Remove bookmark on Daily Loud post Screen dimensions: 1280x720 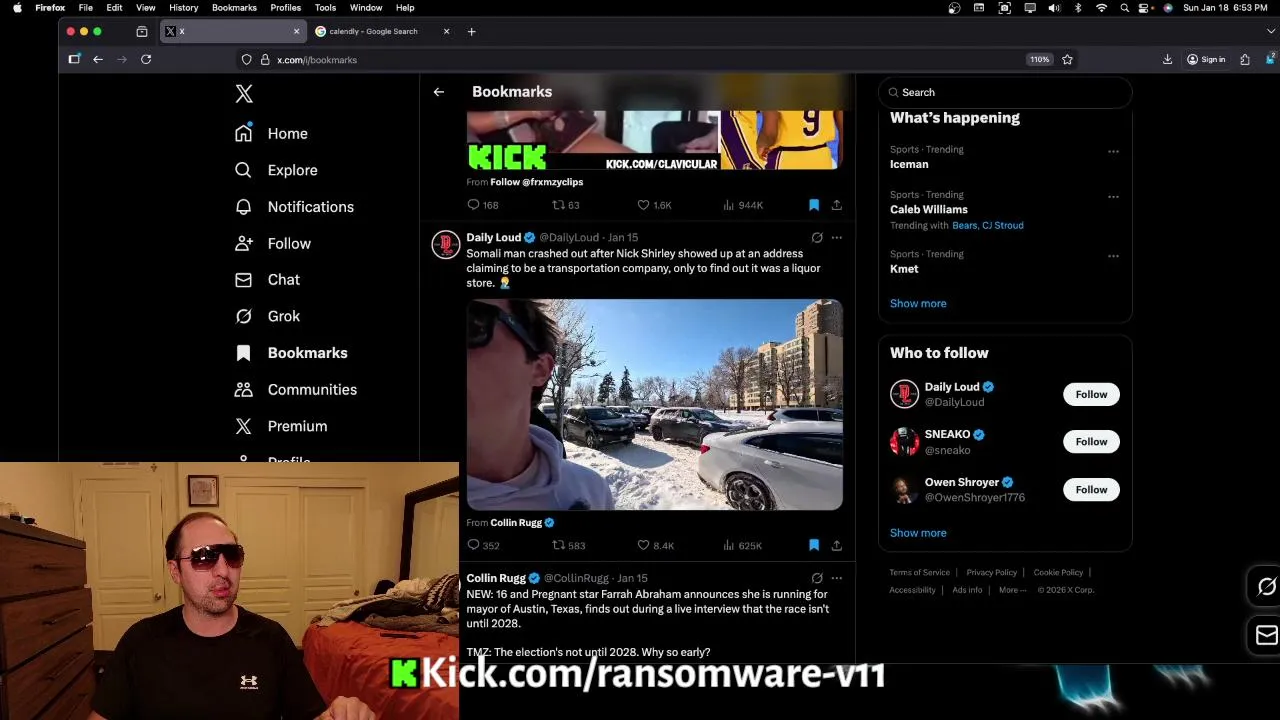point(814,545)
